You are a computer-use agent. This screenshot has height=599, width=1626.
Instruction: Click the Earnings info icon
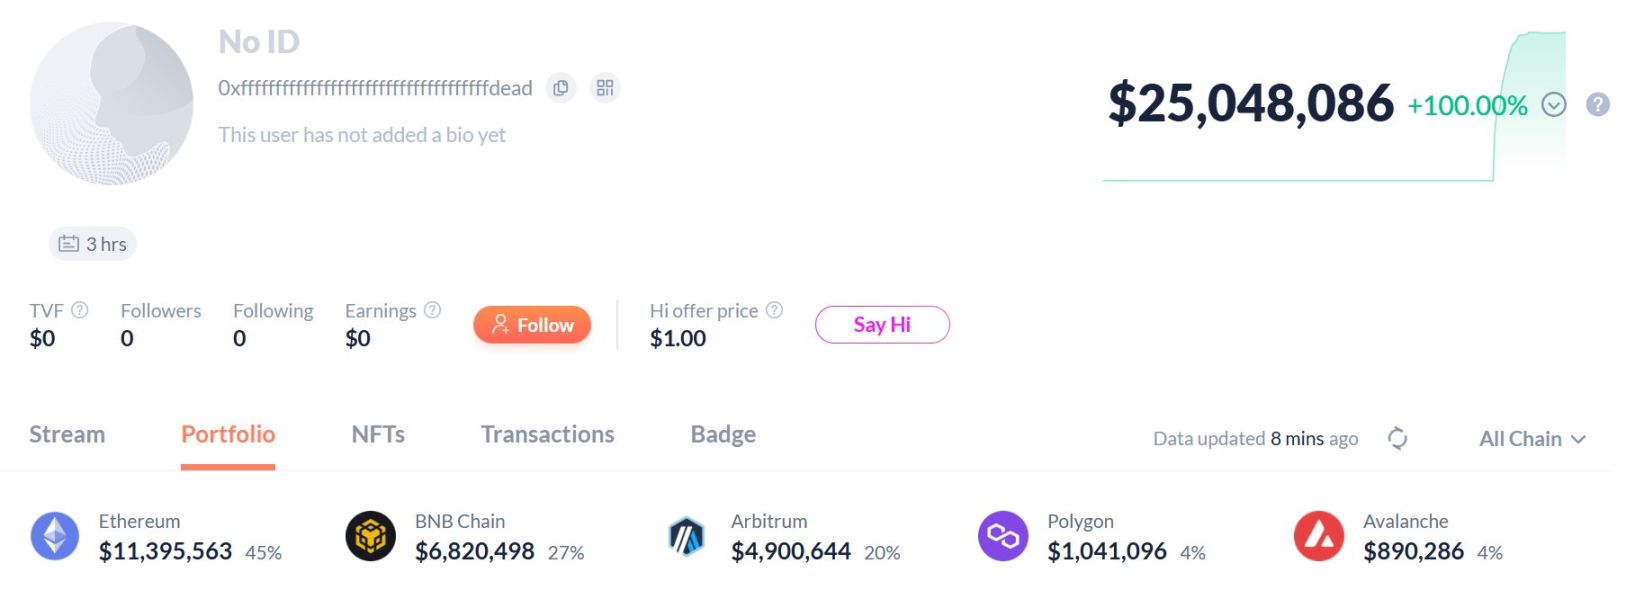click(x=432, y=310)
